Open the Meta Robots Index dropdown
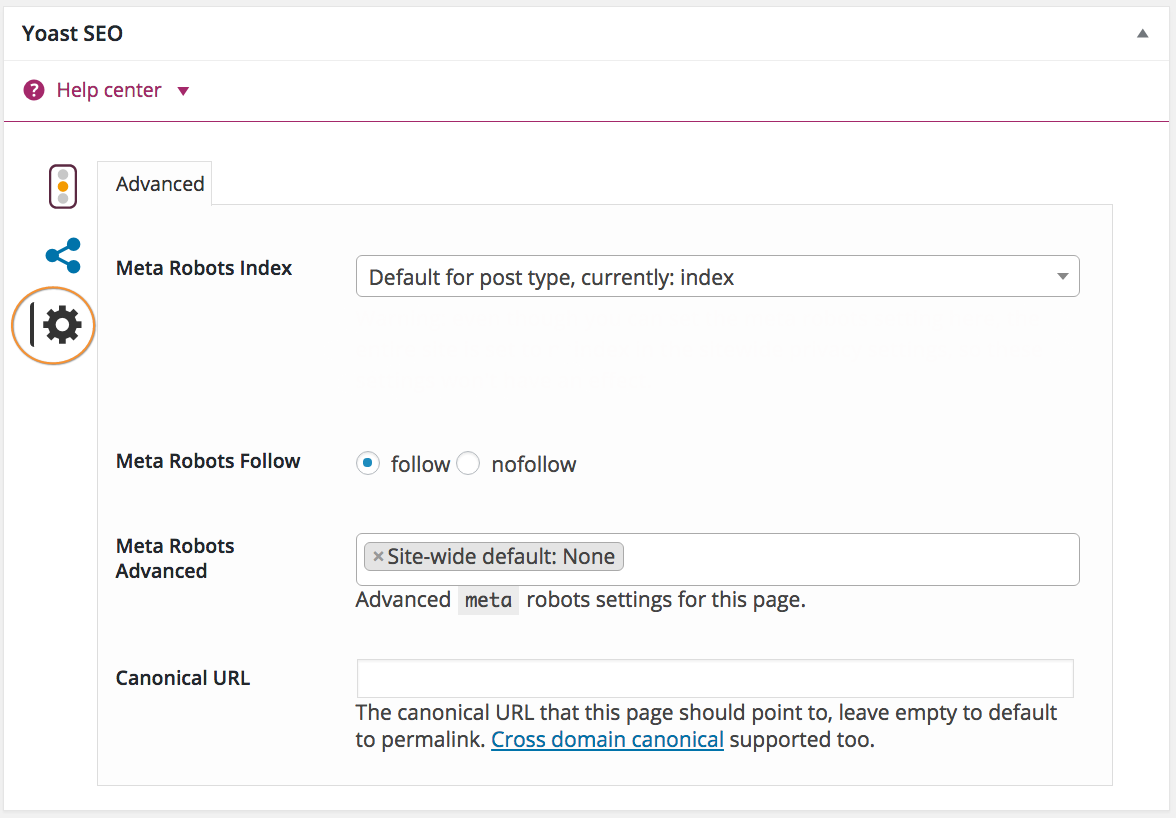The height and width of the screenshot is (818, 1176). coord(717,277)
